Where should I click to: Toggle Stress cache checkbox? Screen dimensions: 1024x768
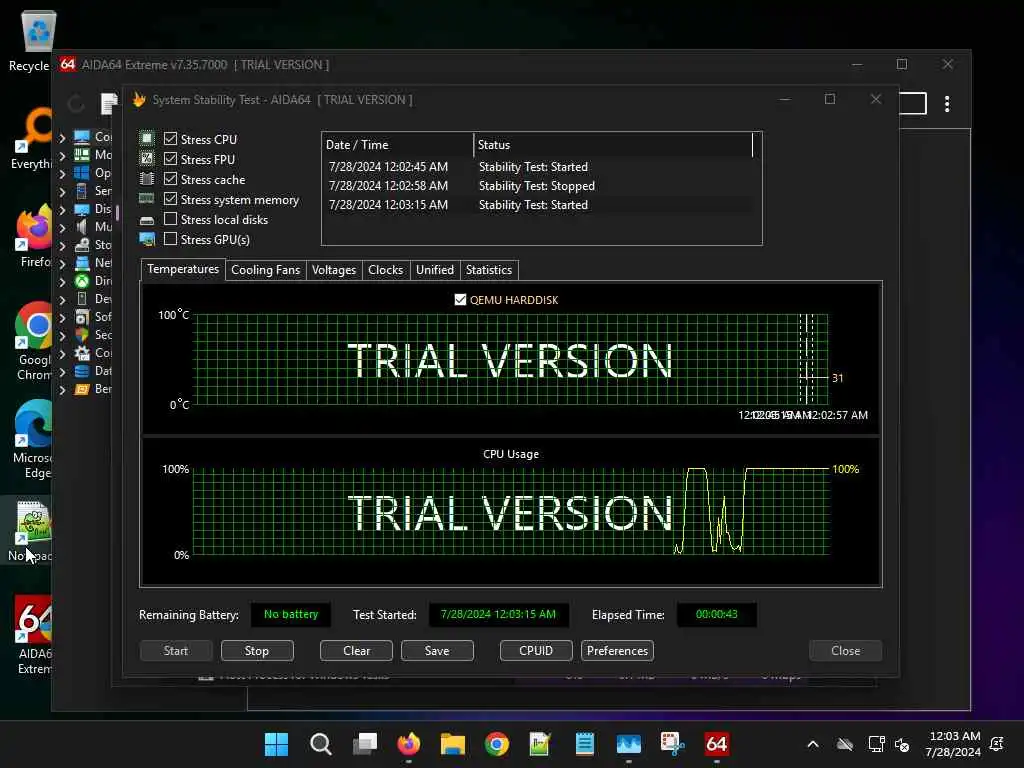pos(170,179)
